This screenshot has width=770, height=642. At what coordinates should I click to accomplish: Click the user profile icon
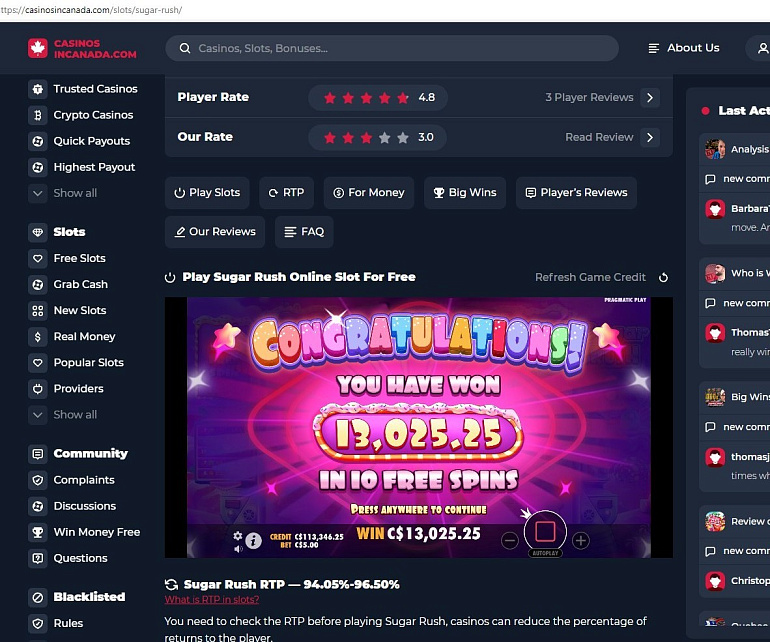click(762, 48)
